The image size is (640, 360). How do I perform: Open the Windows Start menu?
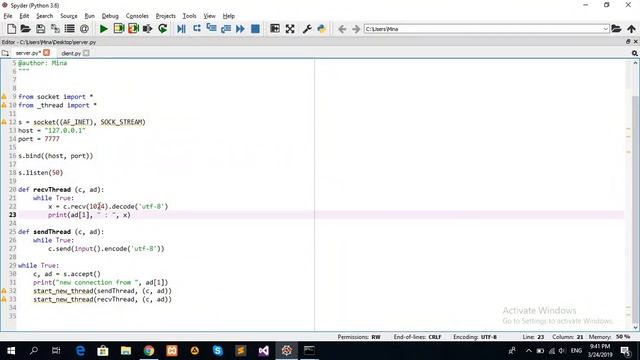tap(11, 351)
